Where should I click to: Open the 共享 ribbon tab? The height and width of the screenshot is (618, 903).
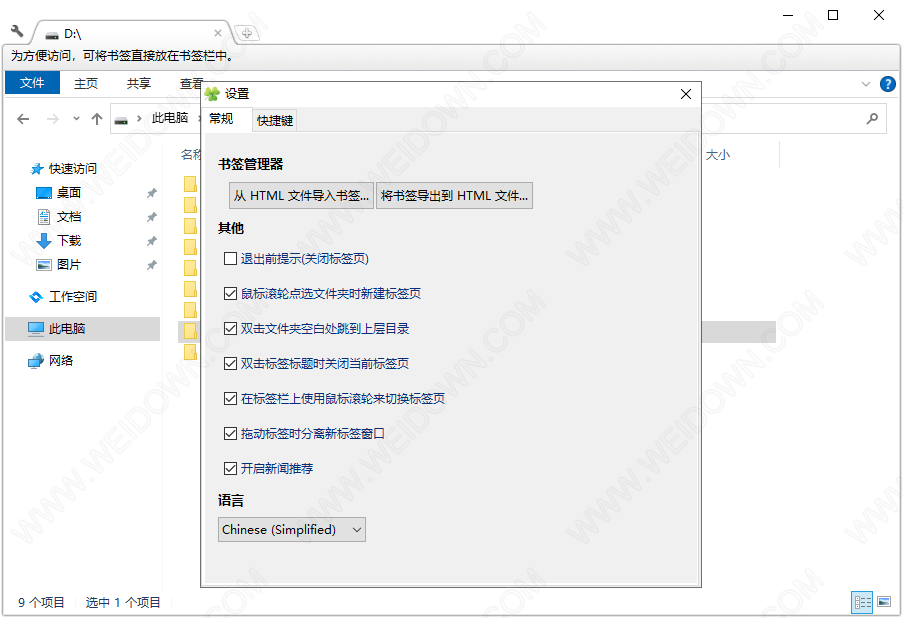click(139, 84)
